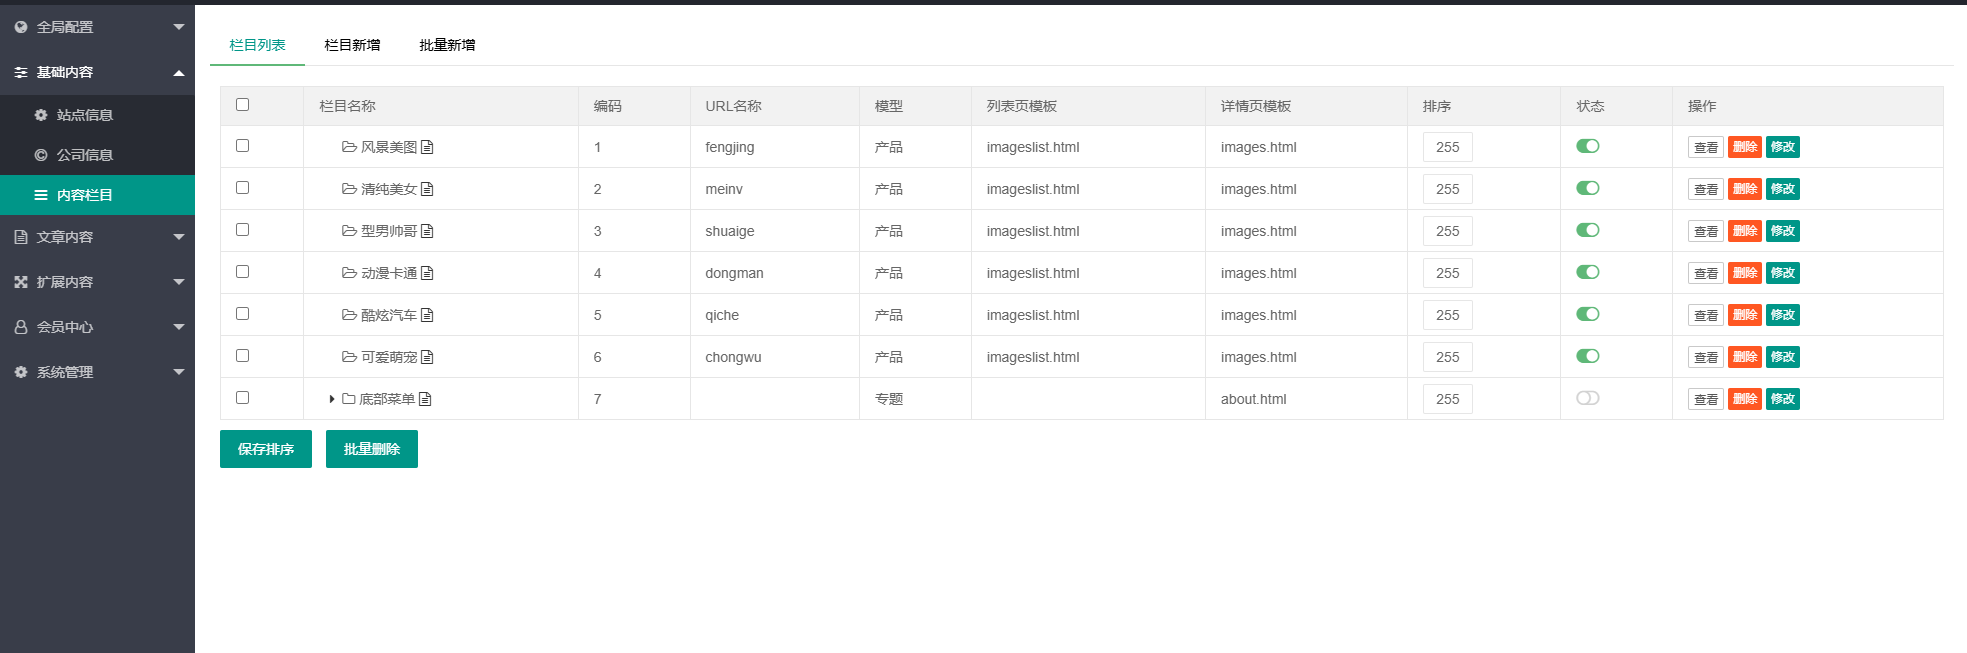Click the folder icon before 动漫卡通
Image resolution: width=1967 pixels, height=653 pixels.
(349, 273)
